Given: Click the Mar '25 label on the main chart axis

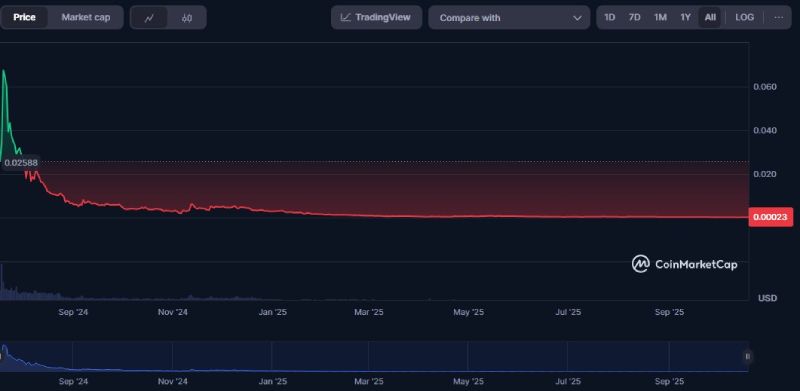Looking at the screenshot, I should (x=368, y=312).
